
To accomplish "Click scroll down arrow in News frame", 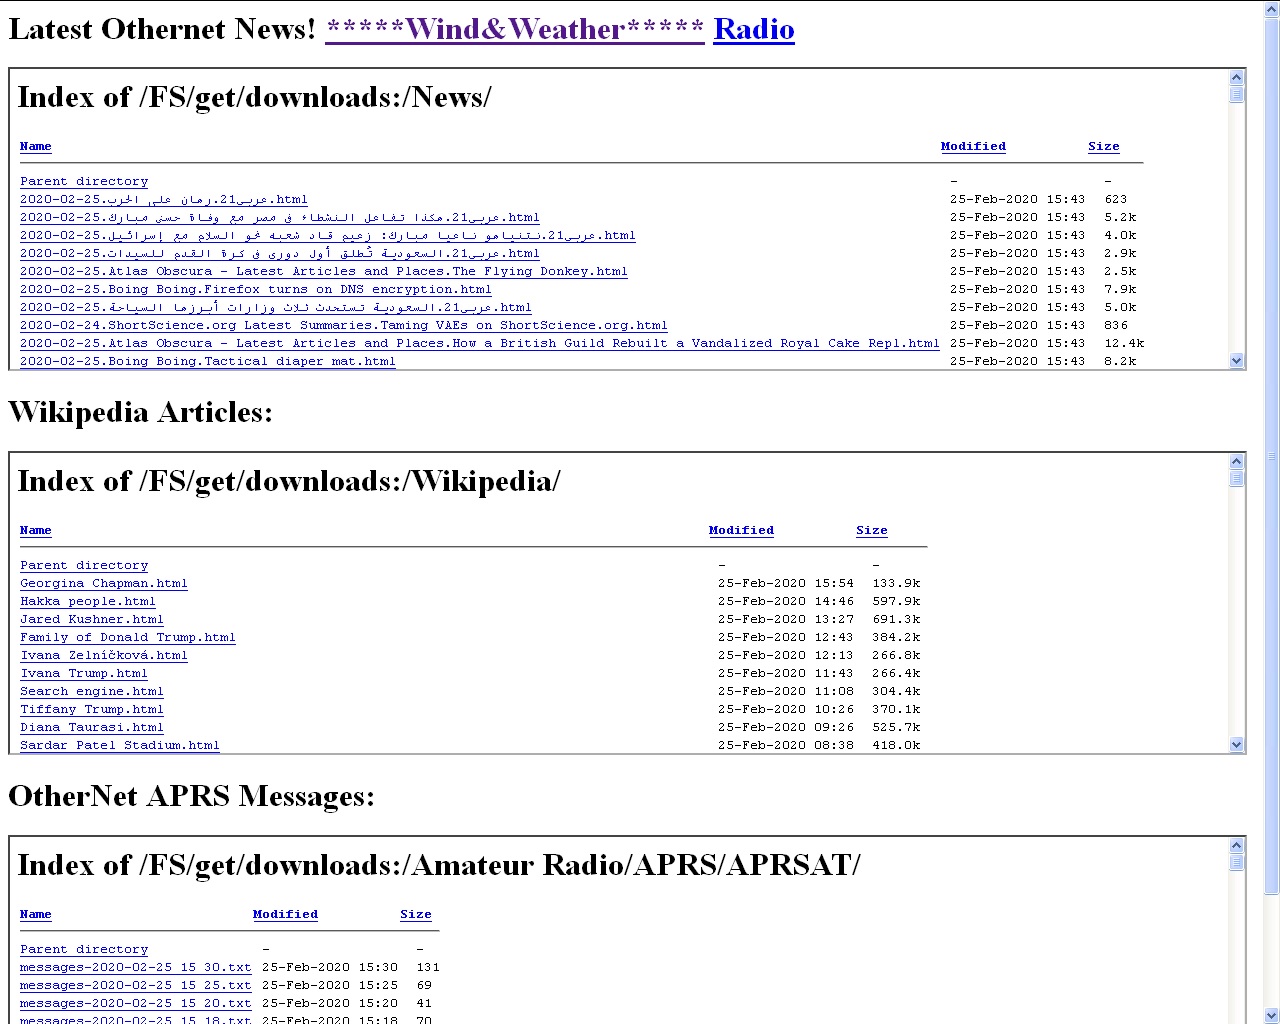I will (x=1237, y=361).
